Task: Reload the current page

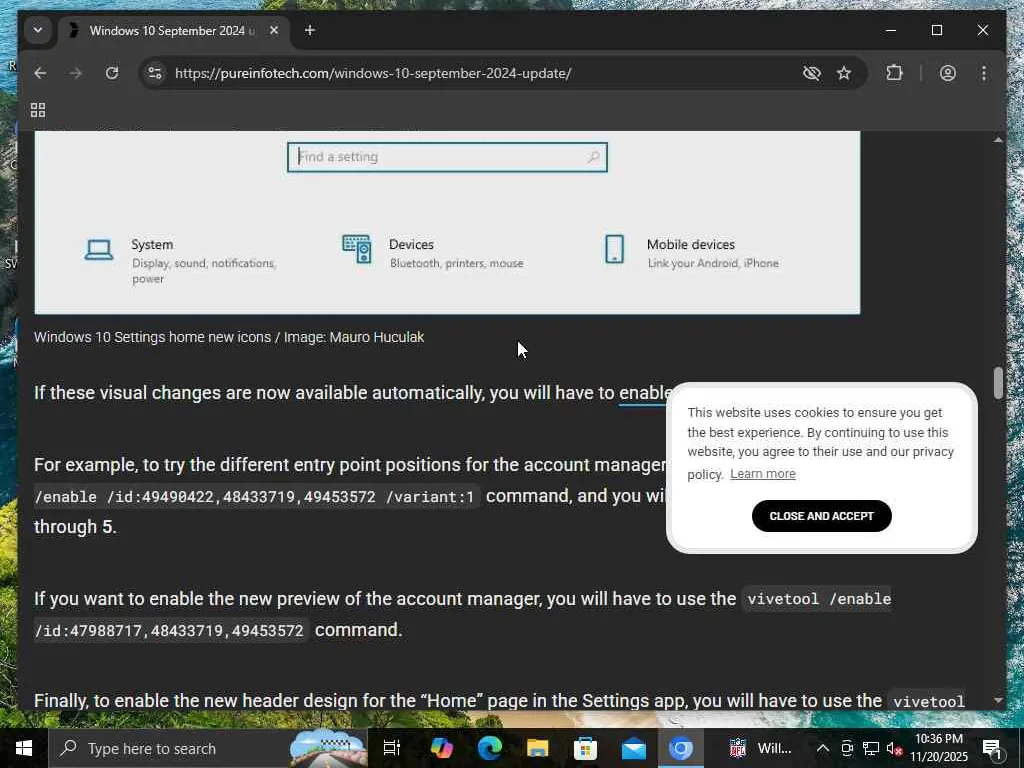Action: click(112, 73)
